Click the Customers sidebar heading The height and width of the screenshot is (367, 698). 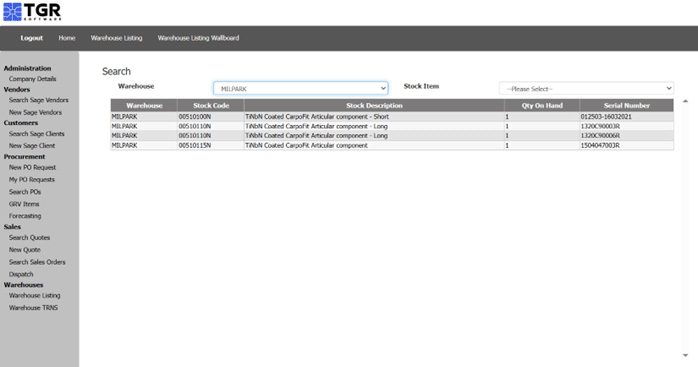click(x=21, y=123)
